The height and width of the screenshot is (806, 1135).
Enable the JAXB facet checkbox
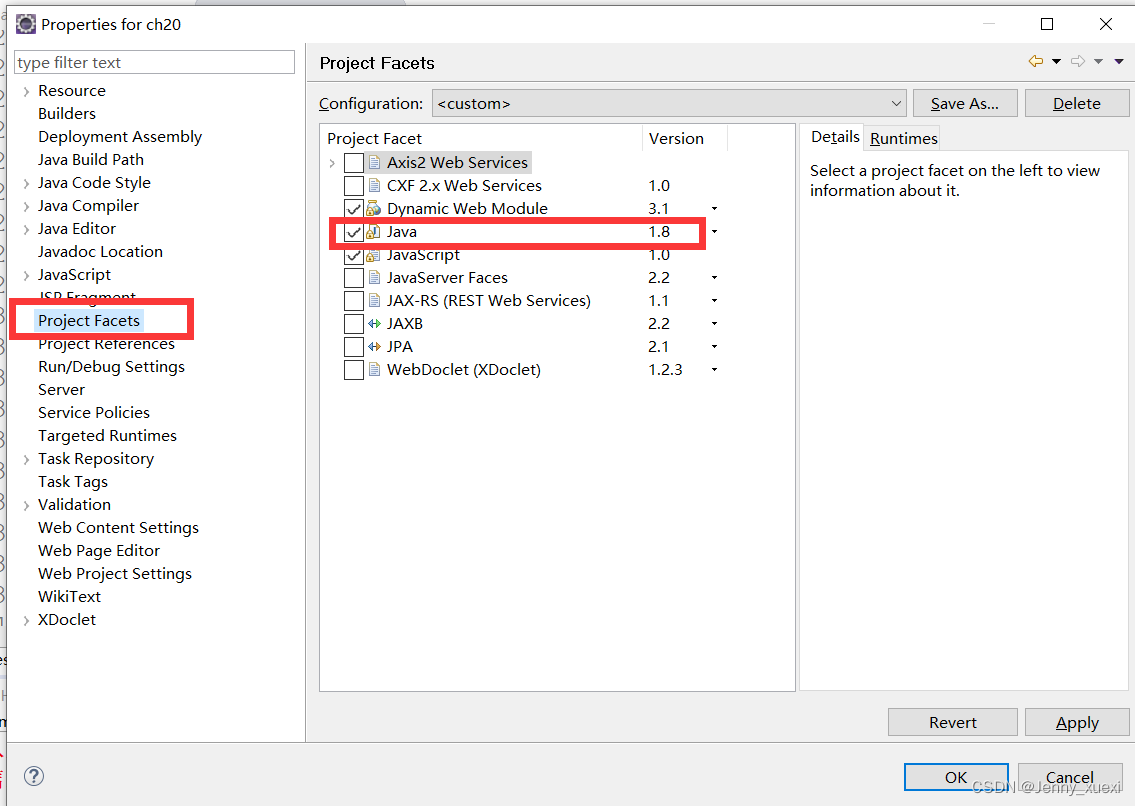(354, 324)
